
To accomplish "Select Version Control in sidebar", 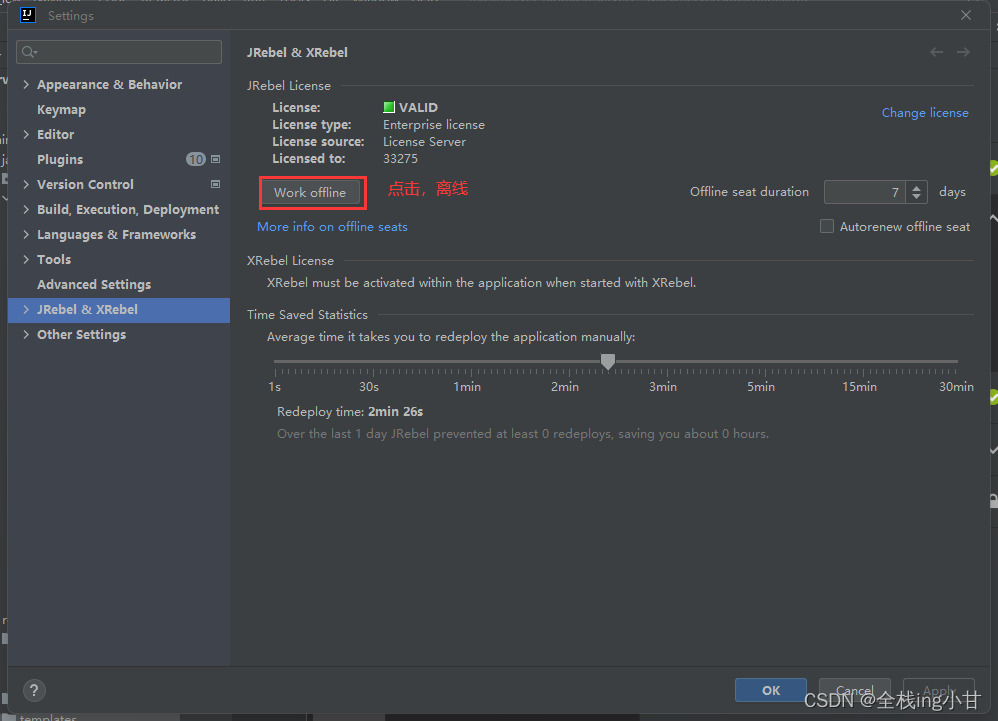I will click(x=85, y=184).
